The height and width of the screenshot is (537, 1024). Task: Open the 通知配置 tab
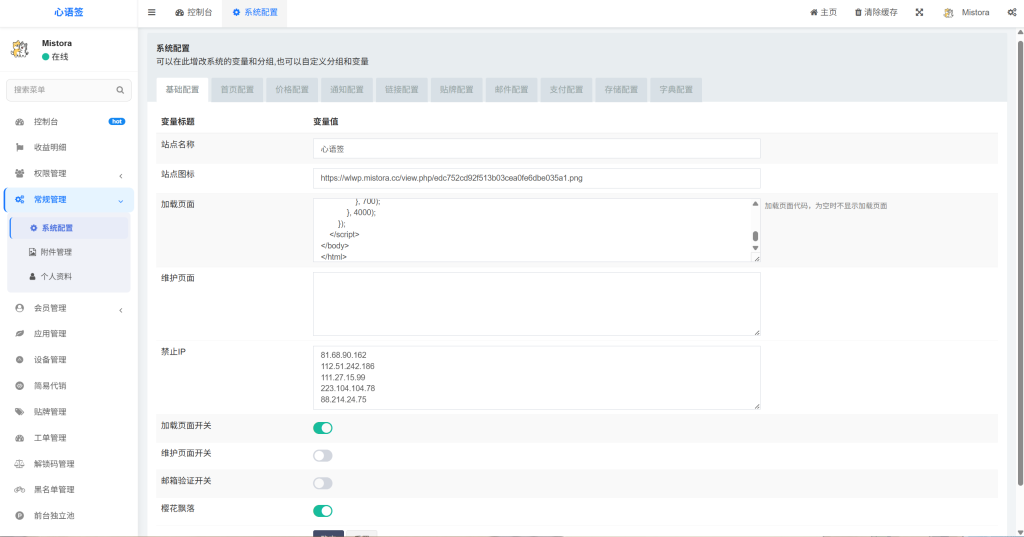coord(347,90)
